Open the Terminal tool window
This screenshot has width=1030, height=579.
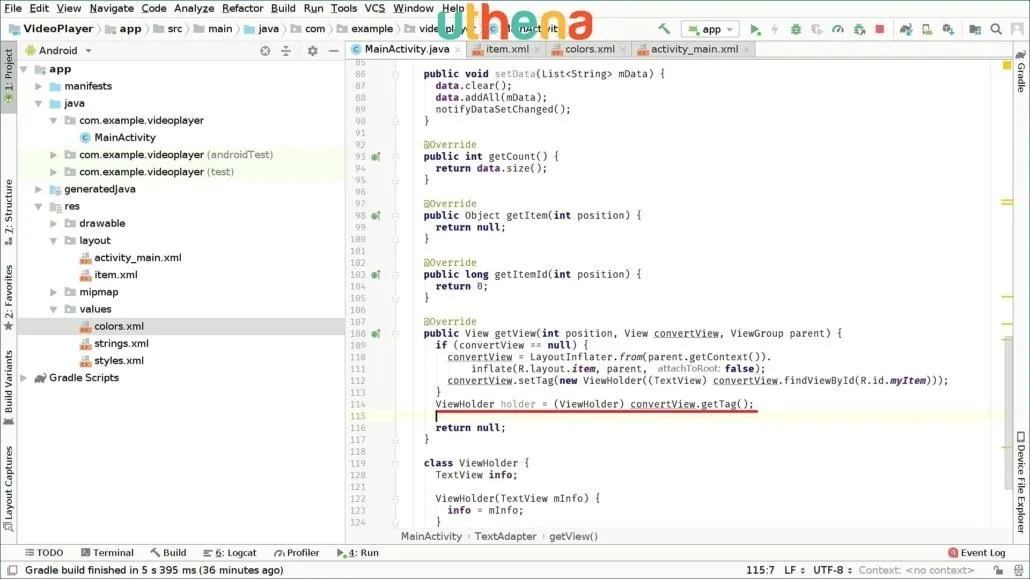pyautogui.click(x=107, y=553)
